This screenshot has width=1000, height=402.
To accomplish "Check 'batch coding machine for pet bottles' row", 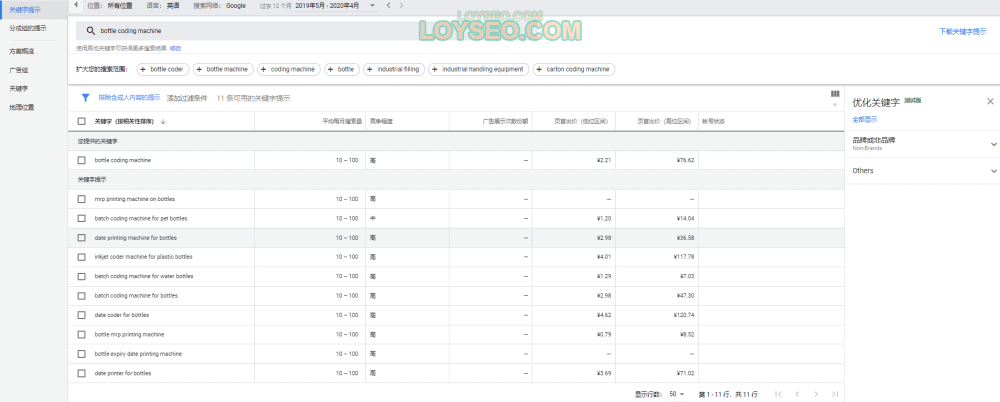I will [x=82, y=218].
